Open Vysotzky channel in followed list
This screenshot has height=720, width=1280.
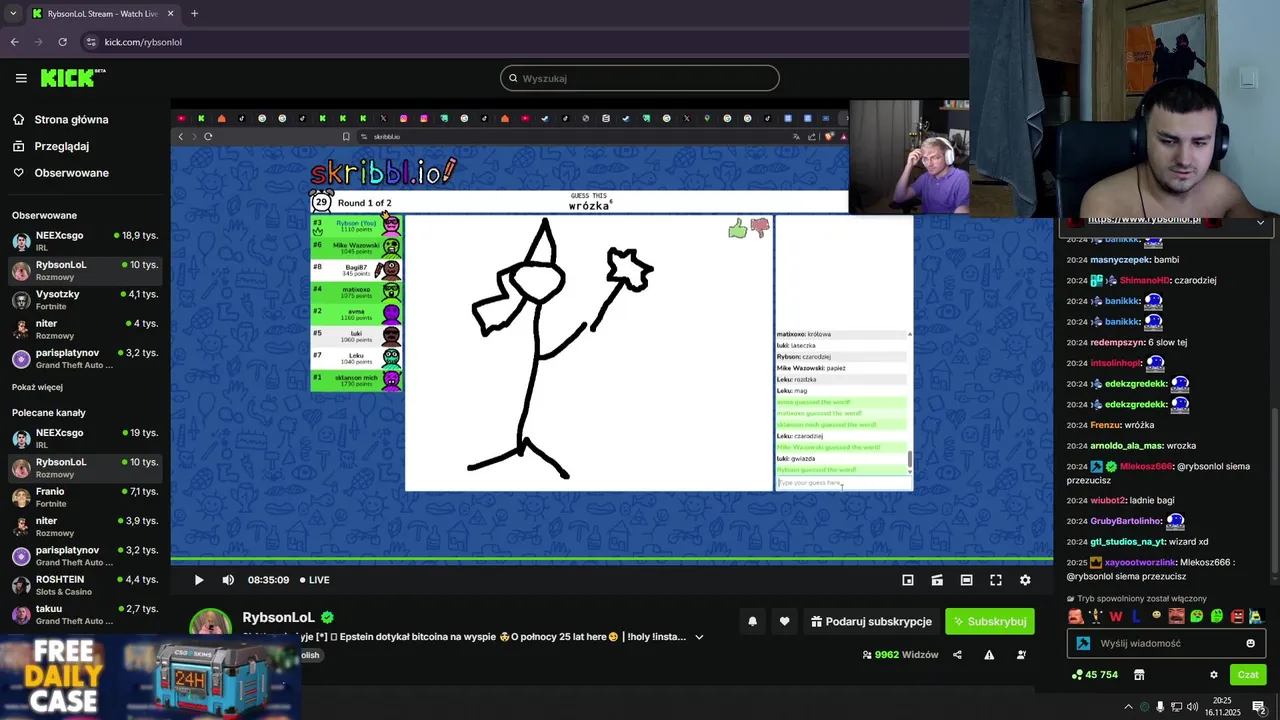(x=85, y=300)
